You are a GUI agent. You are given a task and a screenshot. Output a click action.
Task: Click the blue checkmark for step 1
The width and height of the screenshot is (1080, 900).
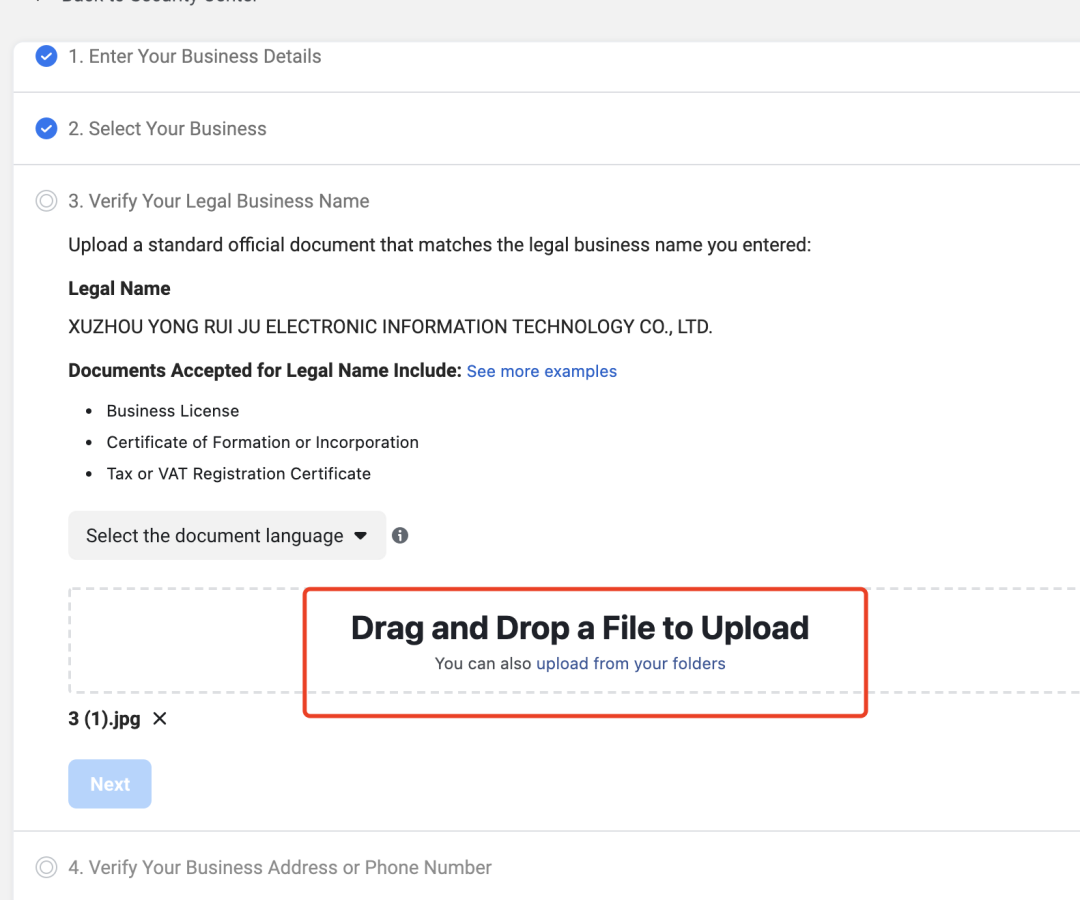(46, 56)
